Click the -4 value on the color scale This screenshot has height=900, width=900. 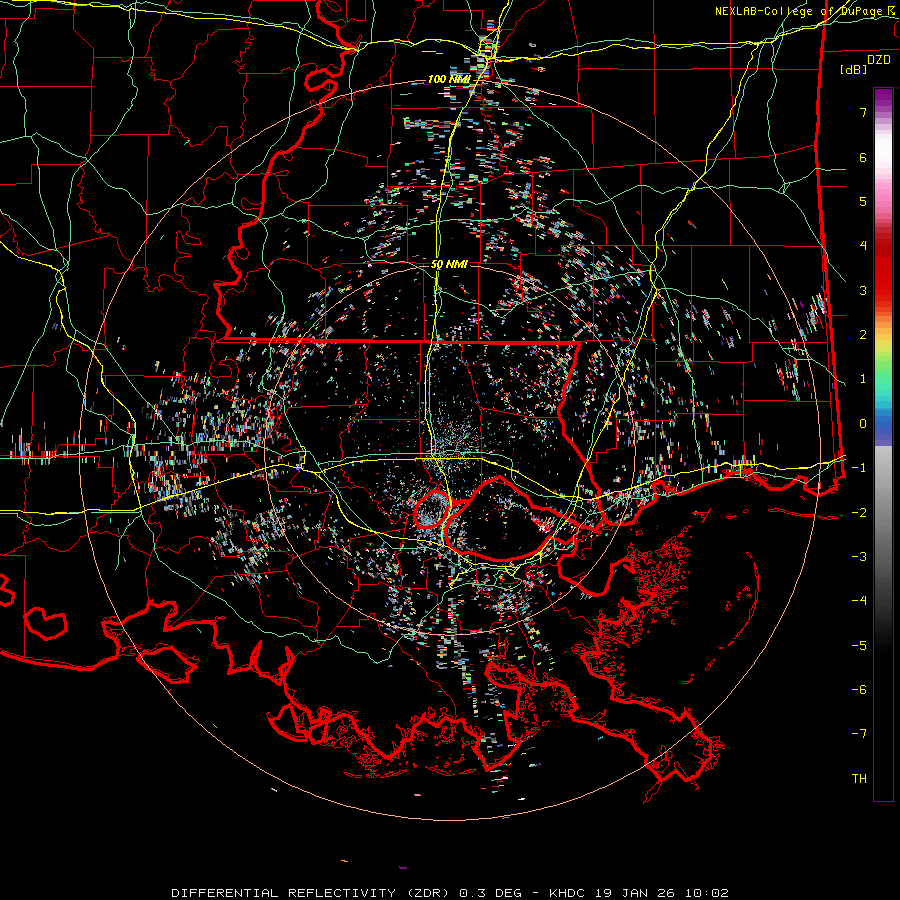pos(859,601)
